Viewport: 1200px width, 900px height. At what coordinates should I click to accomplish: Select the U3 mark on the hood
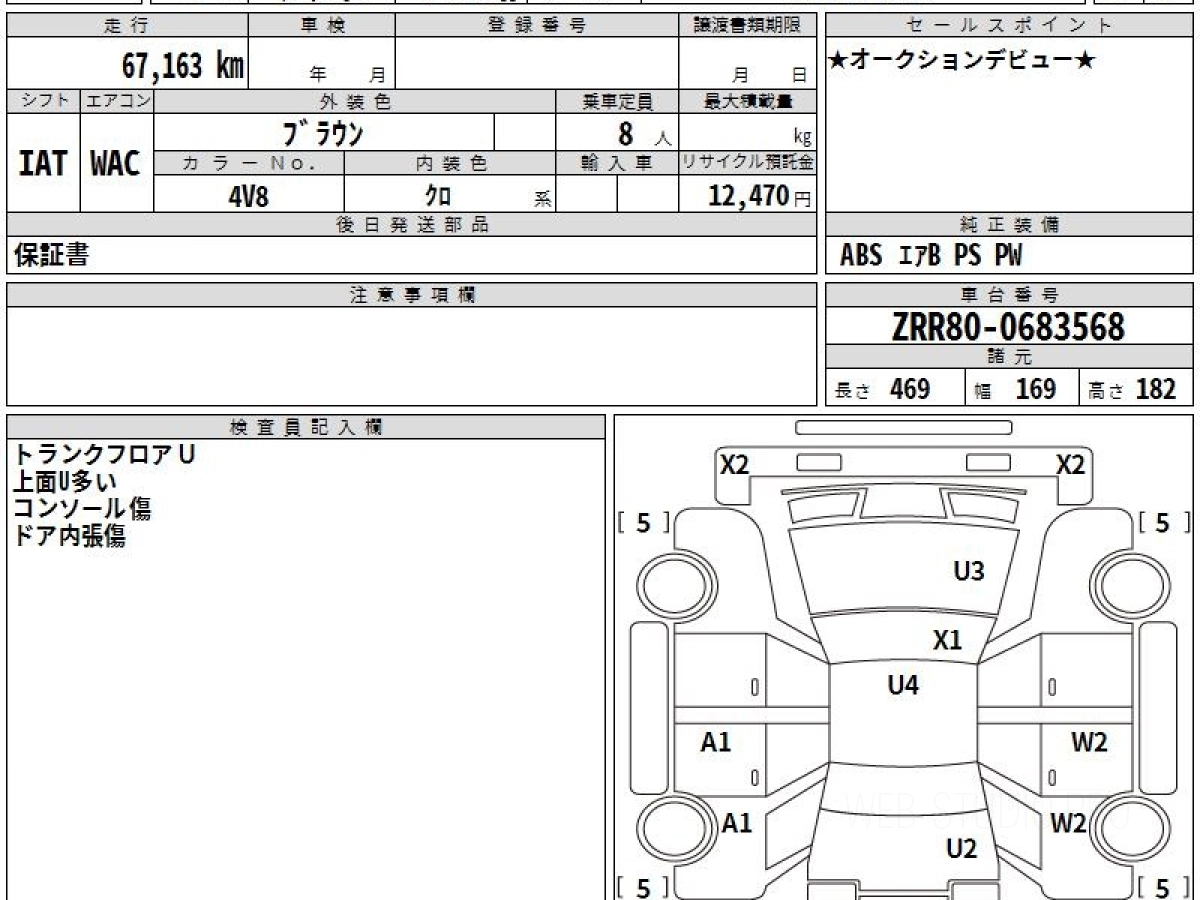click(x=969, y=571)
